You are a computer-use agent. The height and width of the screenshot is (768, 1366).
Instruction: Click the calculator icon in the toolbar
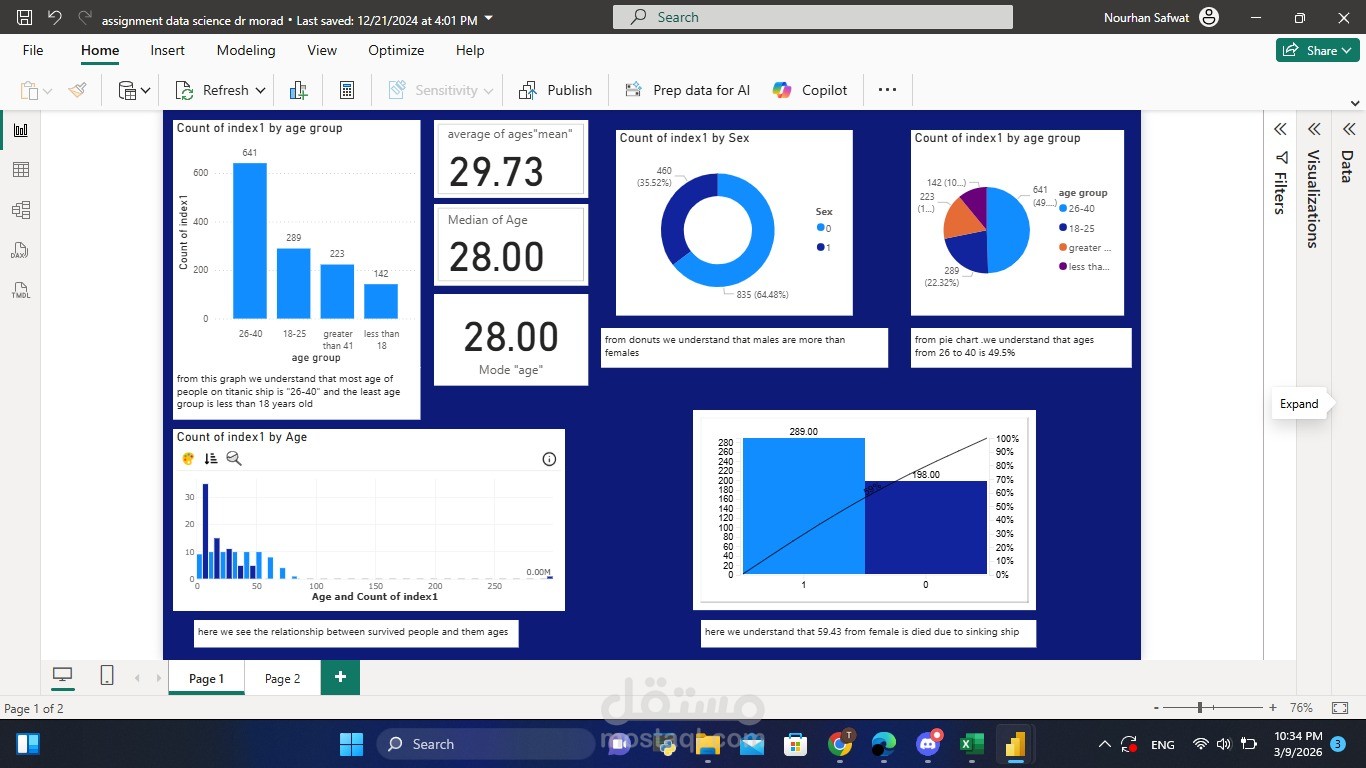pos(346,90)
